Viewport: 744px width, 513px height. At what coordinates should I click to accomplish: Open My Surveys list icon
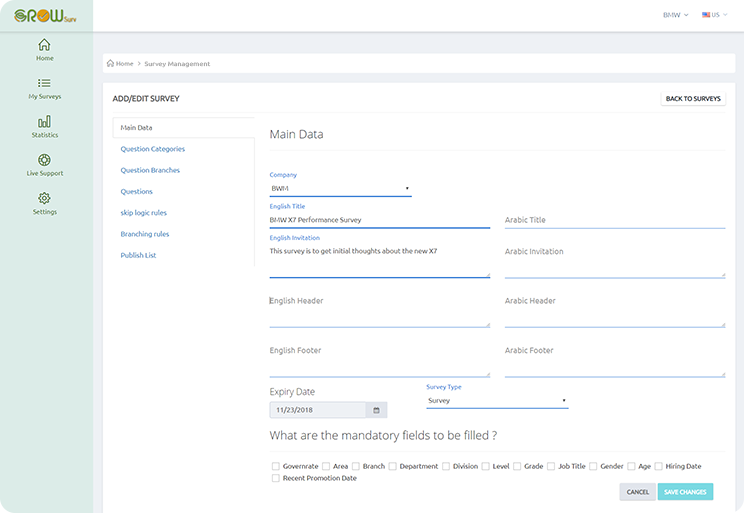44,84
